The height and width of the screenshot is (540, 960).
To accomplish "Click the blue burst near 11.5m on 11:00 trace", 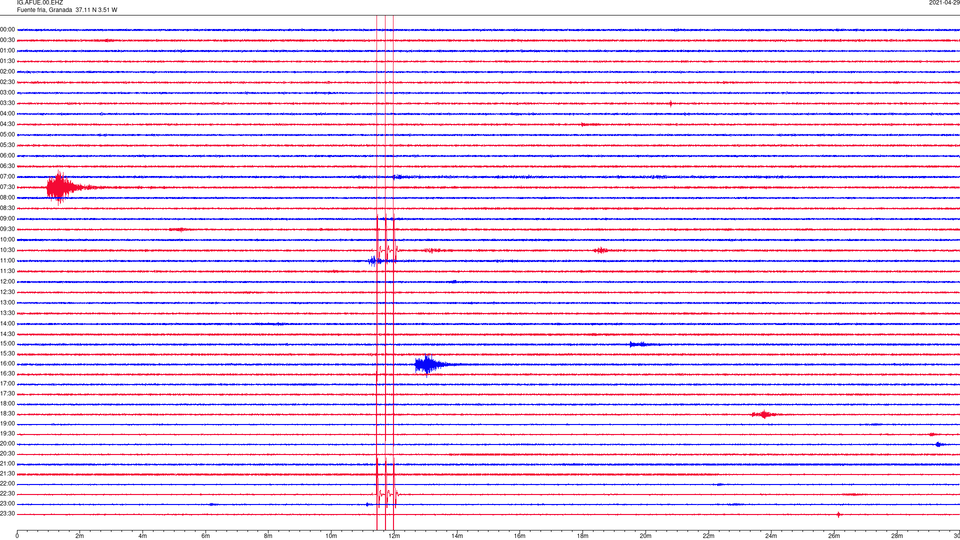I will point(375,261).
